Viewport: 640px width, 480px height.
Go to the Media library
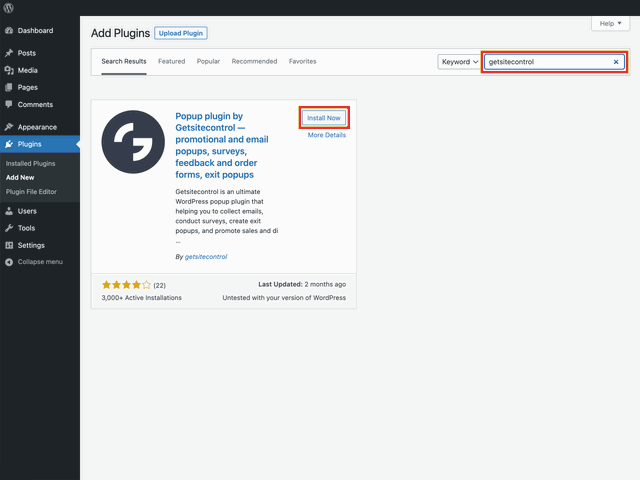click(x=28, y=70)
